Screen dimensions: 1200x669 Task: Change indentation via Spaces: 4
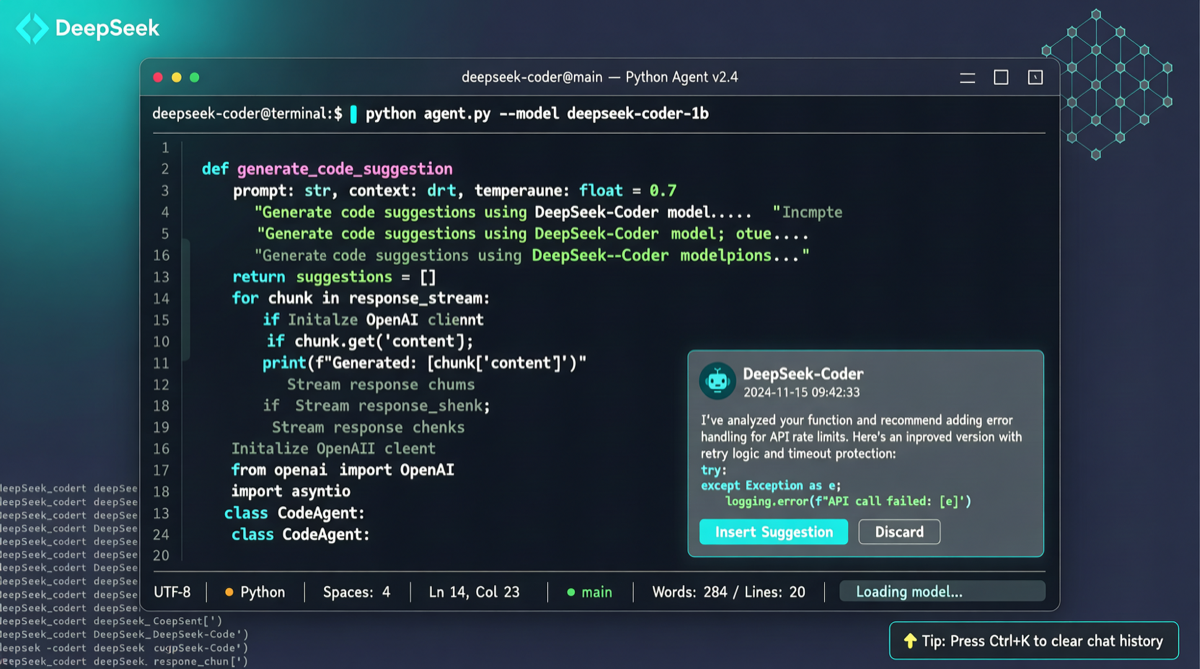click(356, 592)
